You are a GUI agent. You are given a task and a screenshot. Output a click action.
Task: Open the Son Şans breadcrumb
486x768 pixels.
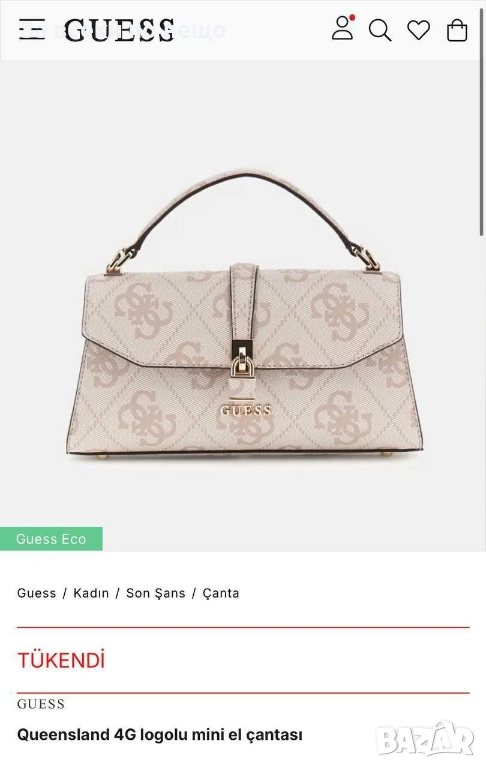click(156, 593)
